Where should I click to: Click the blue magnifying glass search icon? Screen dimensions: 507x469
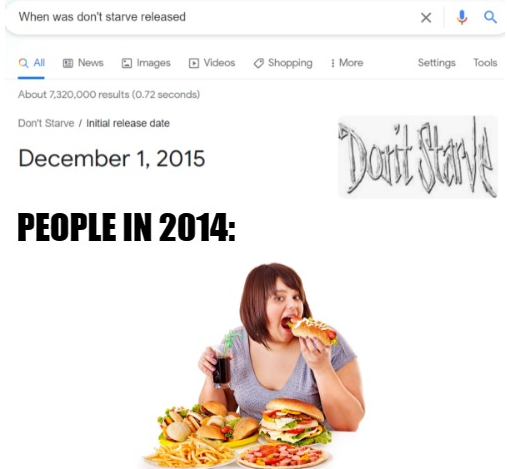(490, 17)
